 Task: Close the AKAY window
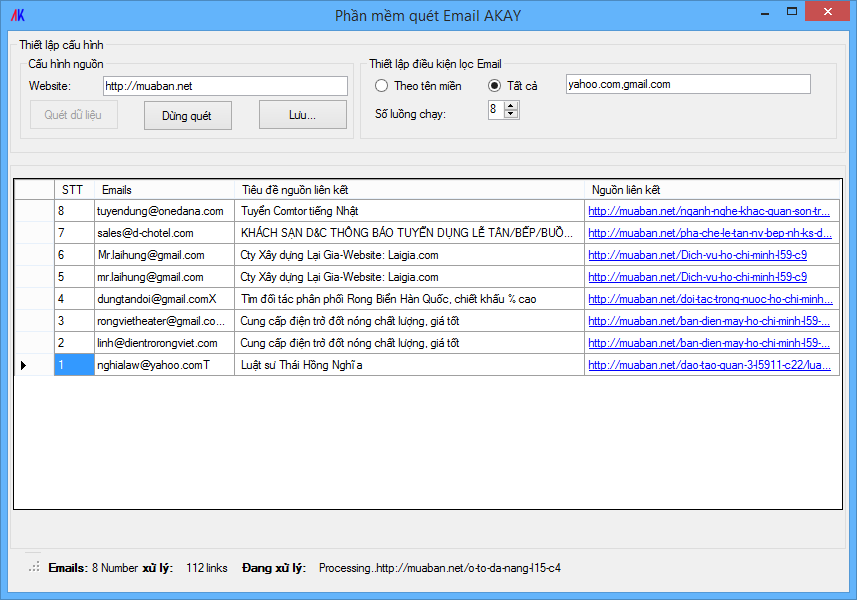pos(827,11)
